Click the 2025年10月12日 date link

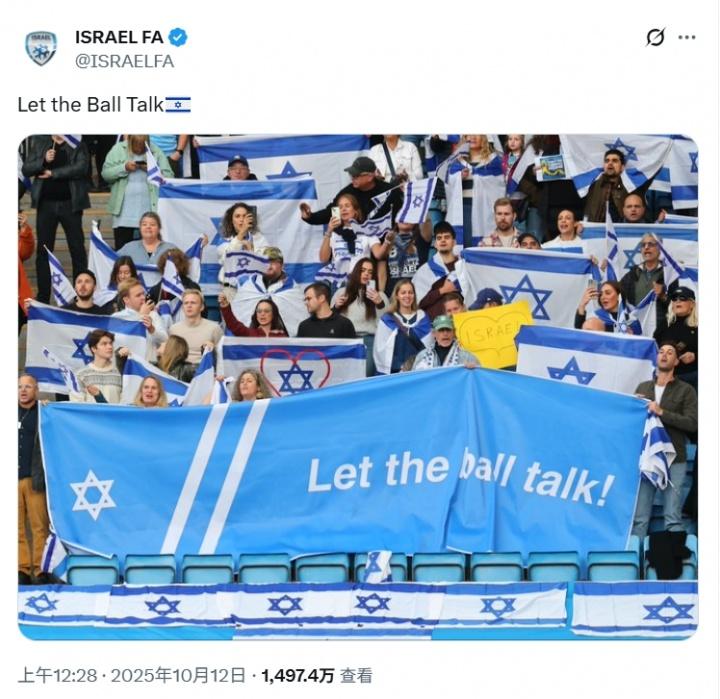[x=178, y=676]
